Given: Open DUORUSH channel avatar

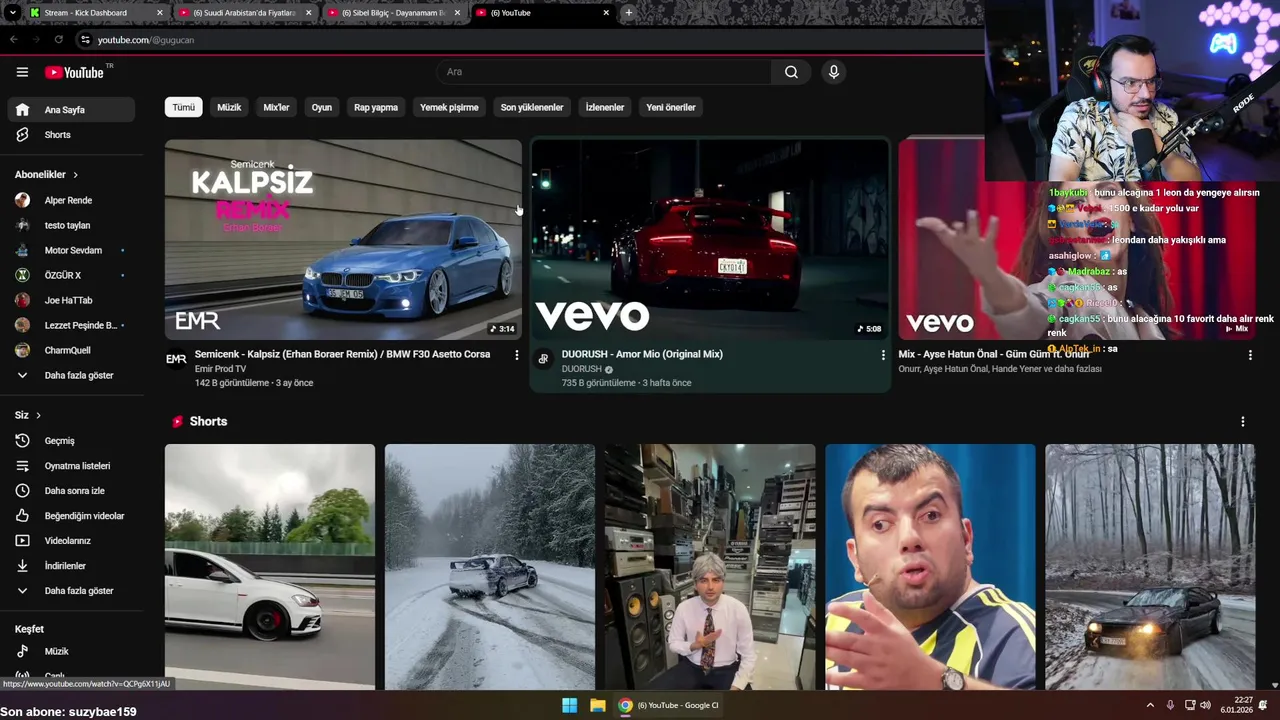Looking at the screenshot, I should click(x=543, y=359).
